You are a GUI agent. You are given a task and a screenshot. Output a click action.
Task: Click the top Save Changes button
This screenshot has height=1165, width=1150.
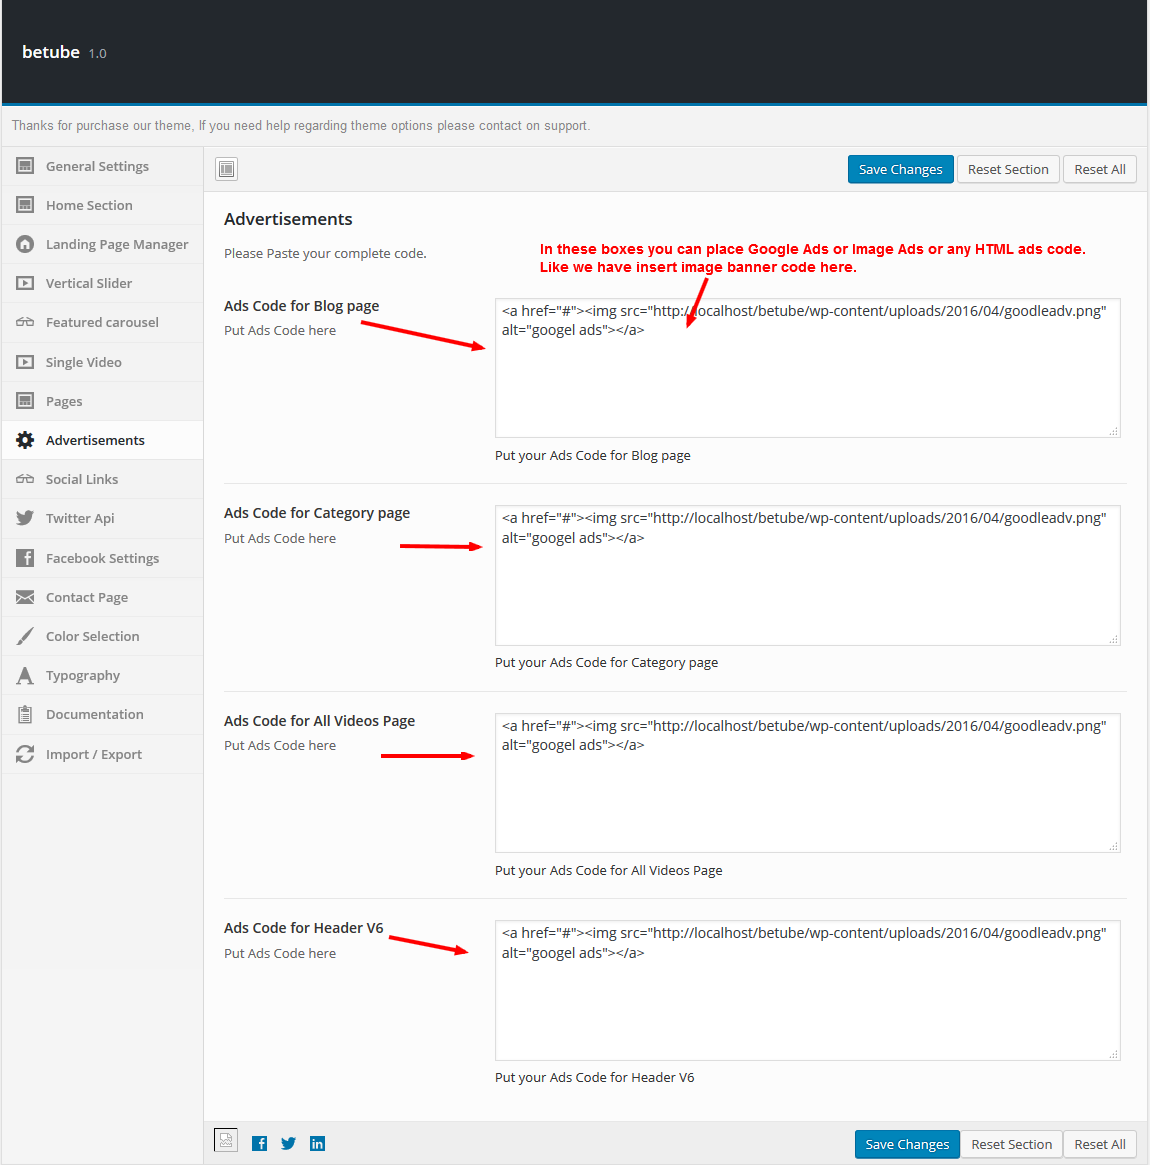(x=900, y=169)
